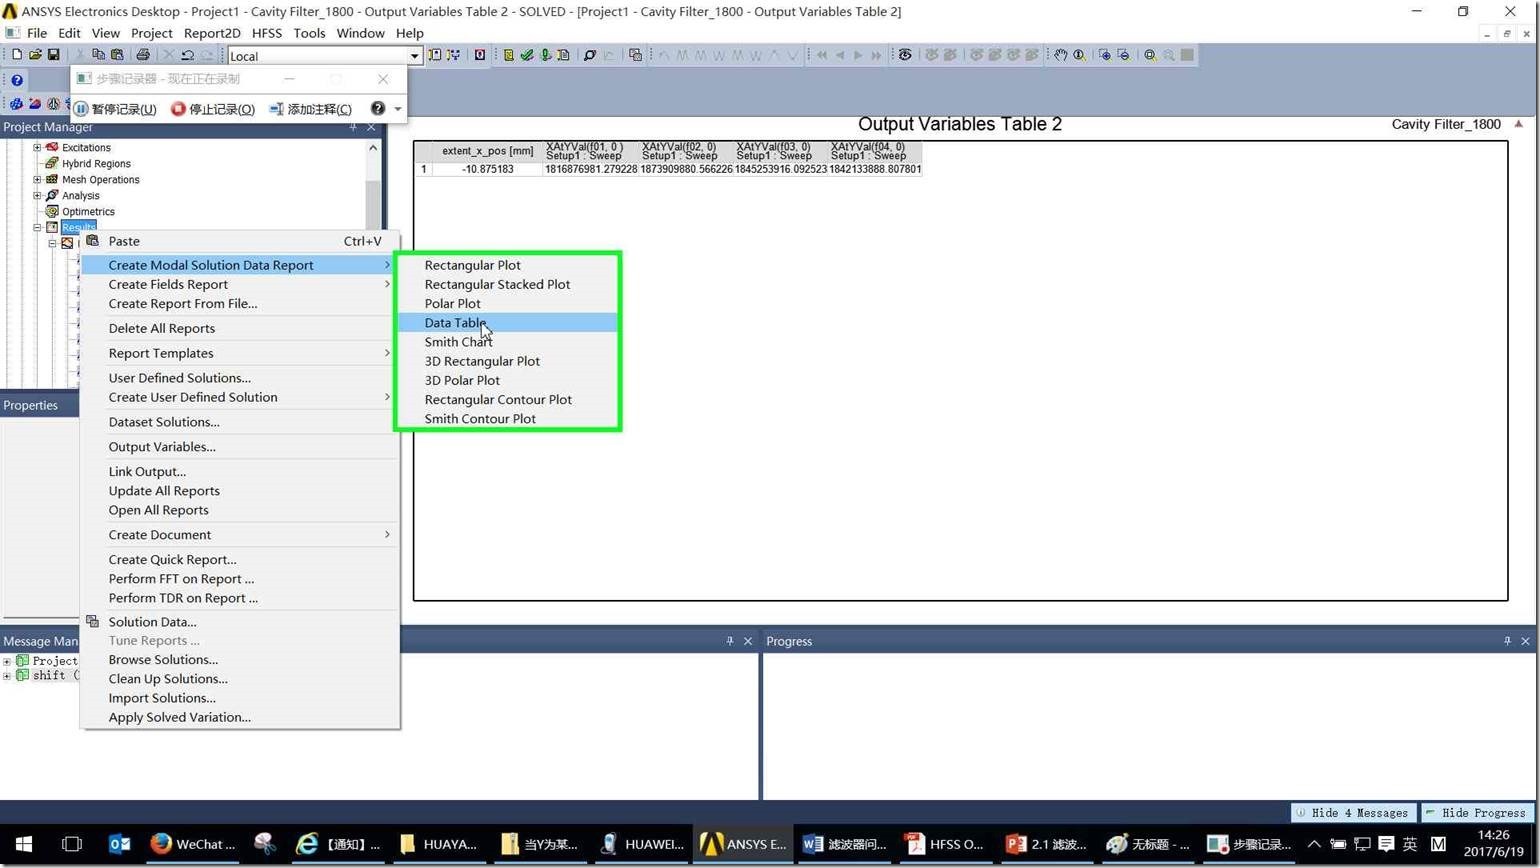Image resolution: width=1540 pixels, height=868 pixels.
Task: Select the Hybrid Regions tree item
Action: pos(96,163)
